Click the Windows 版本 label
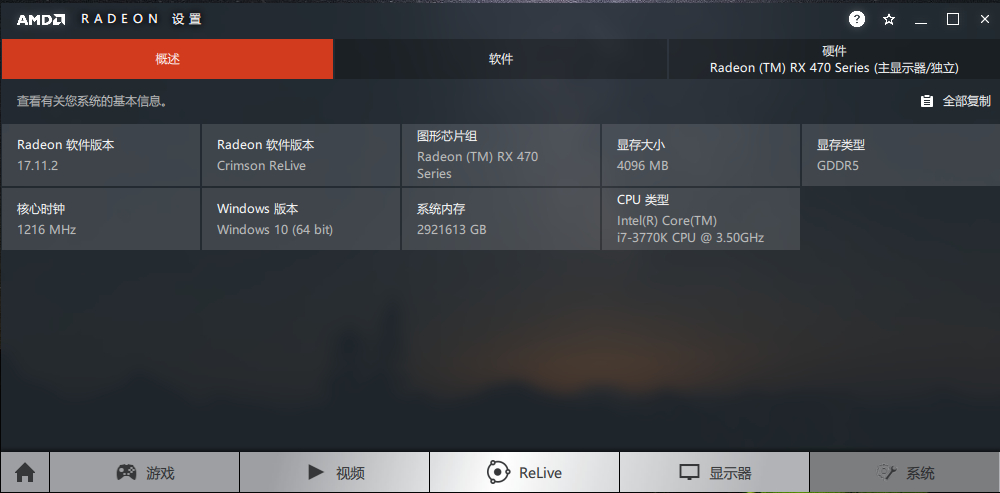1000x493 pixels. 258,209
